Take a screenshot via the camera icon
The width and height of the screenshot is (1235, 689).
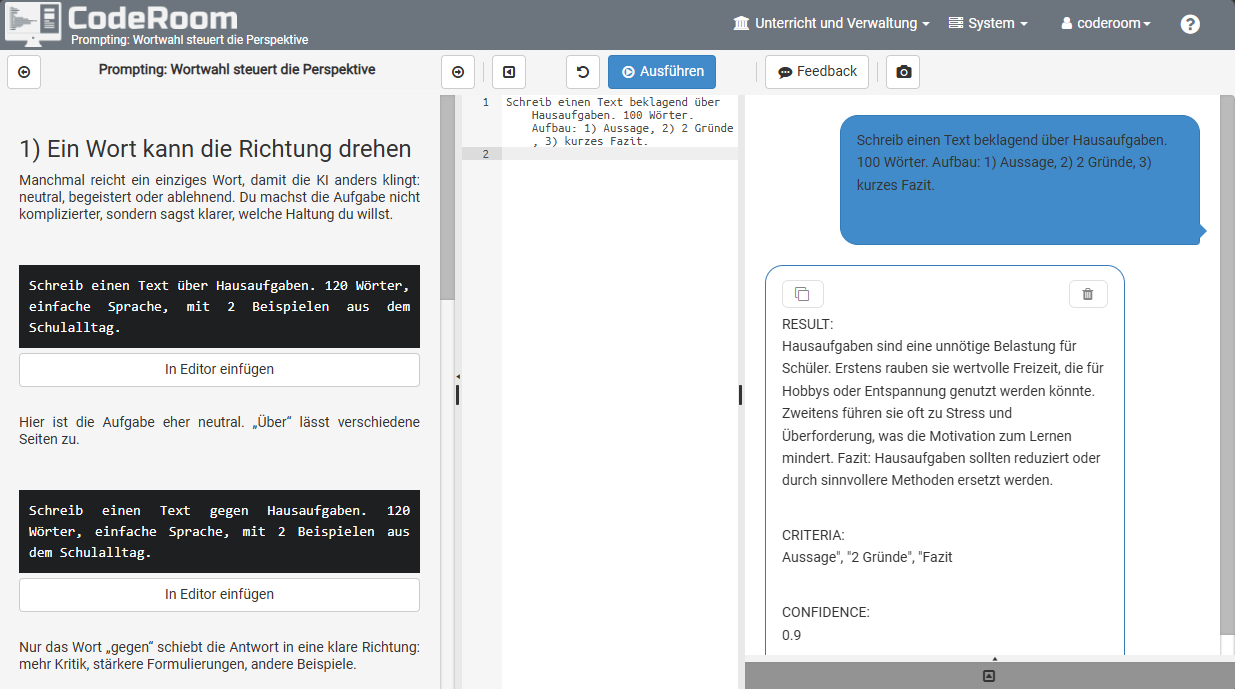pos(902,71)
